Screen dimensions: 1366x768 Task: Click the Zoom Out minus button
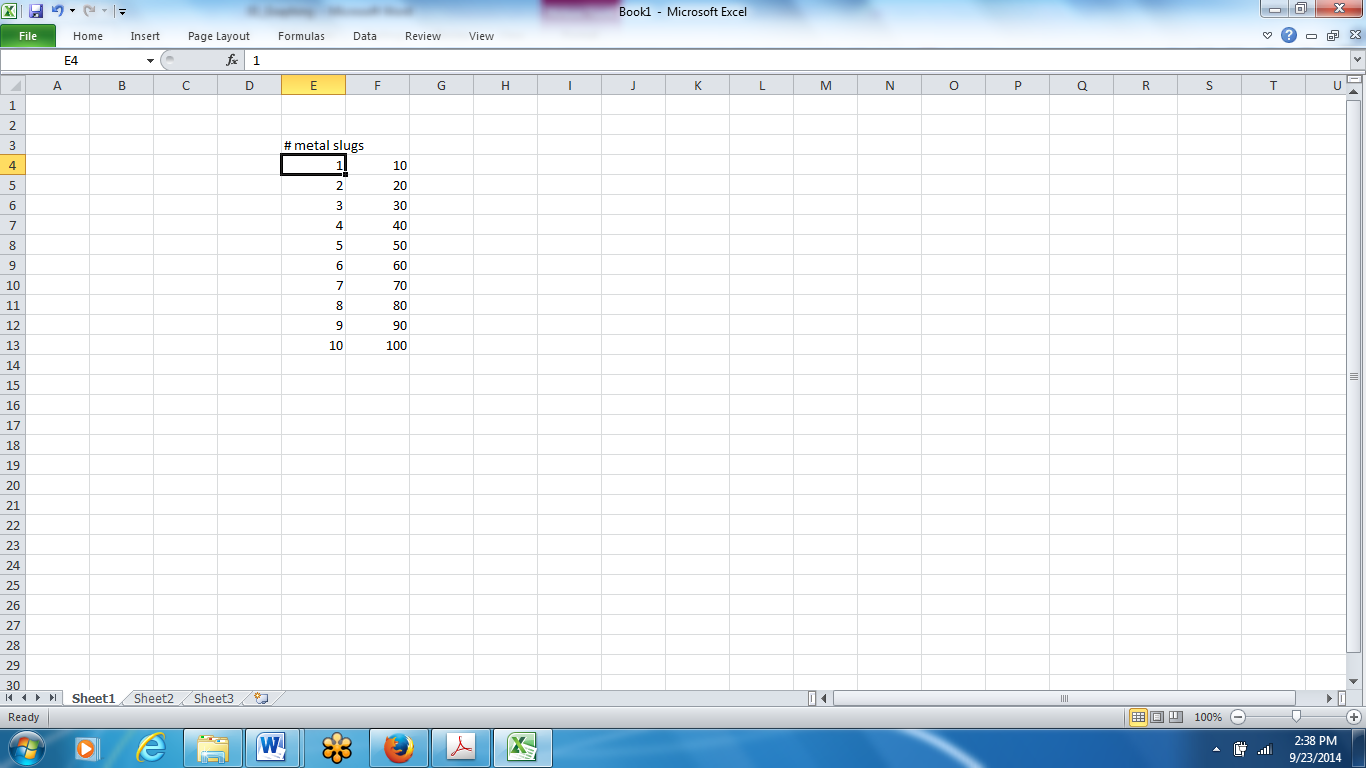1236,717
